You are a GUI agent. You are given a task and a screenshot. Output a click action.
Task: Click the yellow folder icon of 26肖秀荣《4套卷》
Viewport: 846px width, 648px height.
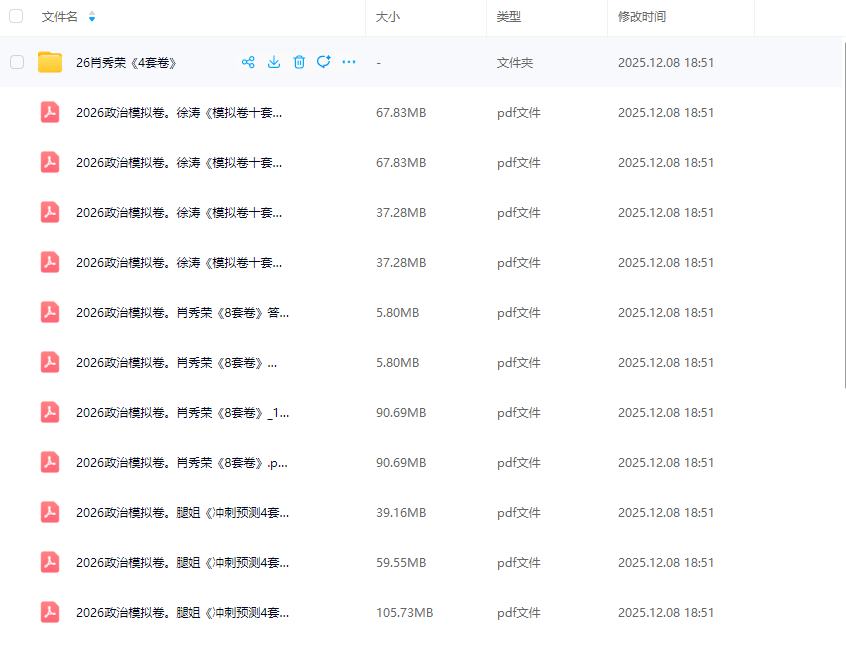(50, 62)
